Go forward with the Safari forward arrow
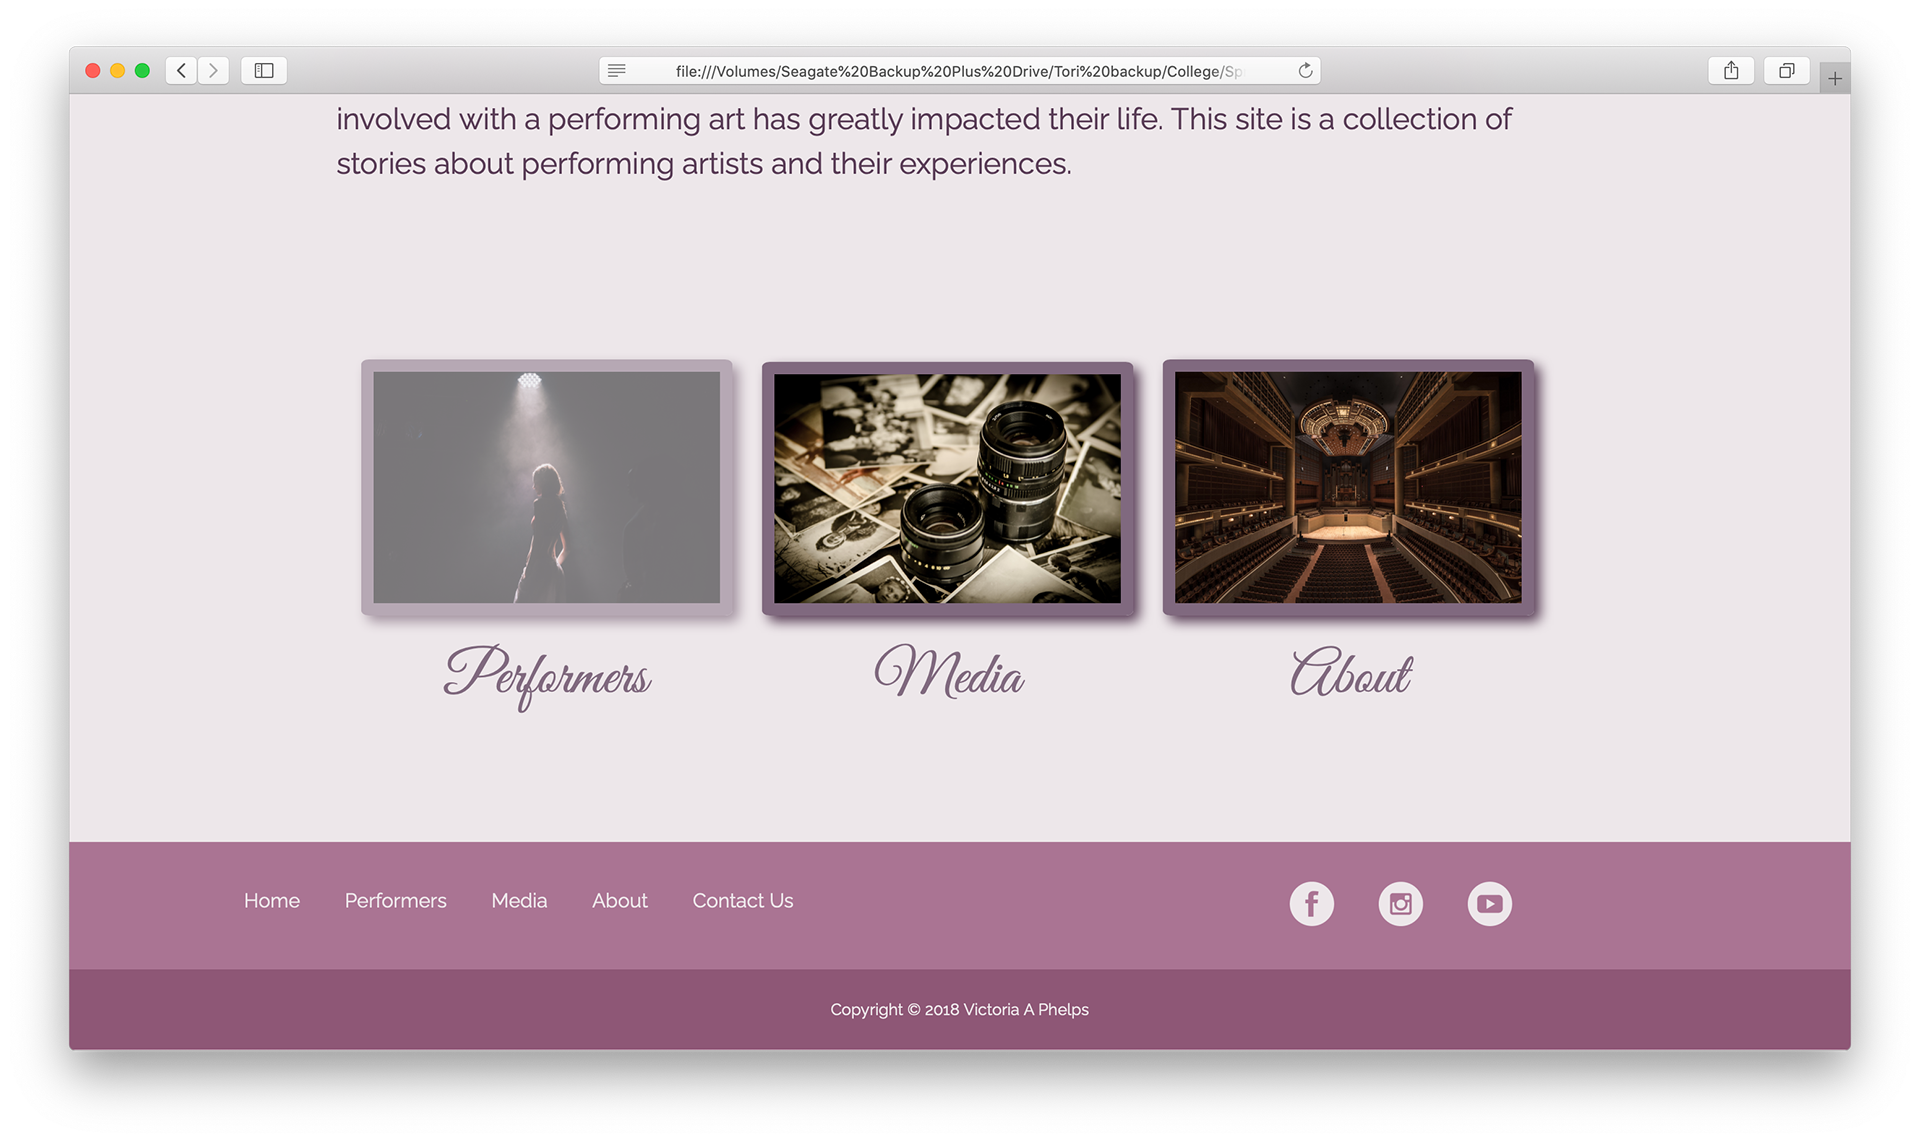The height and width of the screenshot is (1142, 1920). [x=213, y=70]
